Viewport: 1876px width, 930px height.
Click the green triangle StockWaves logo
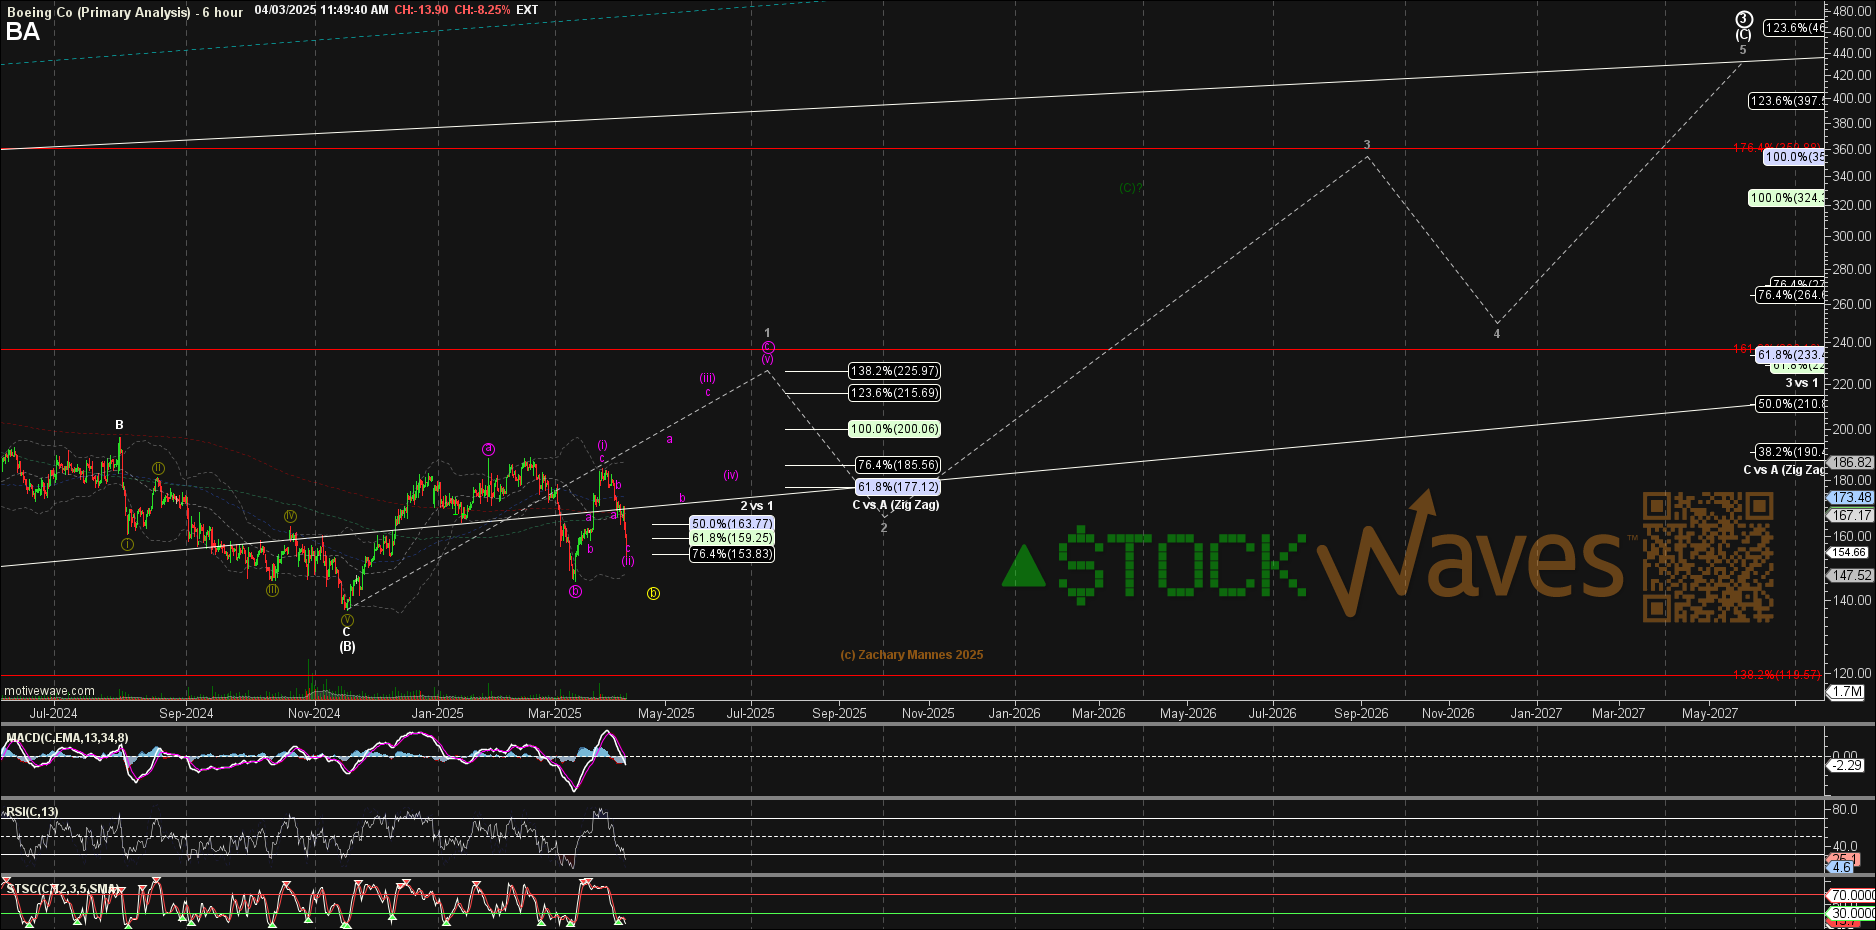point(1023,567)
